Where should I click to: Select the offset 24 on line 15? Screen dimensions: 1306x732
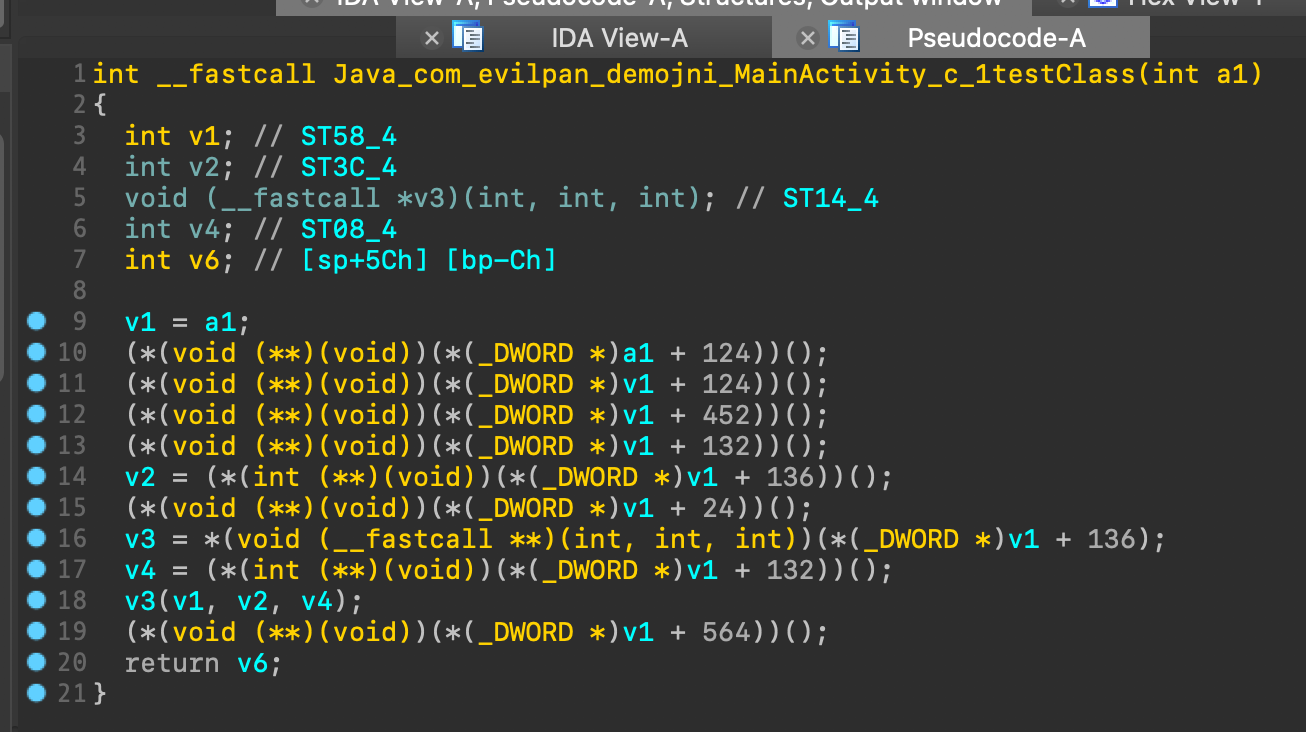click(718, 508)
